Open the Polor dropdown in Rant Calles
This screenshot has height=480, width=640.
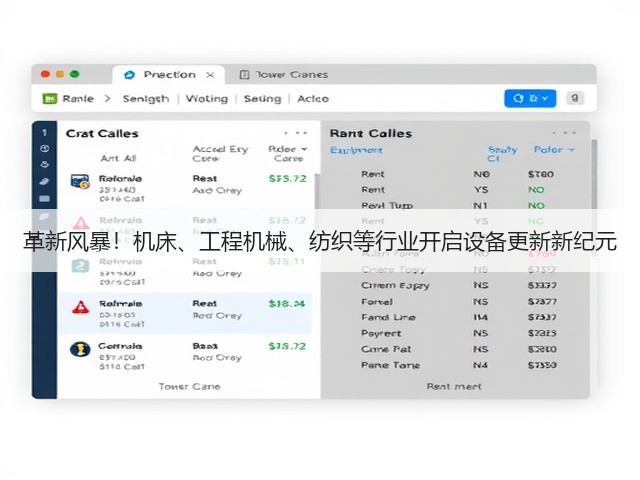554,150
